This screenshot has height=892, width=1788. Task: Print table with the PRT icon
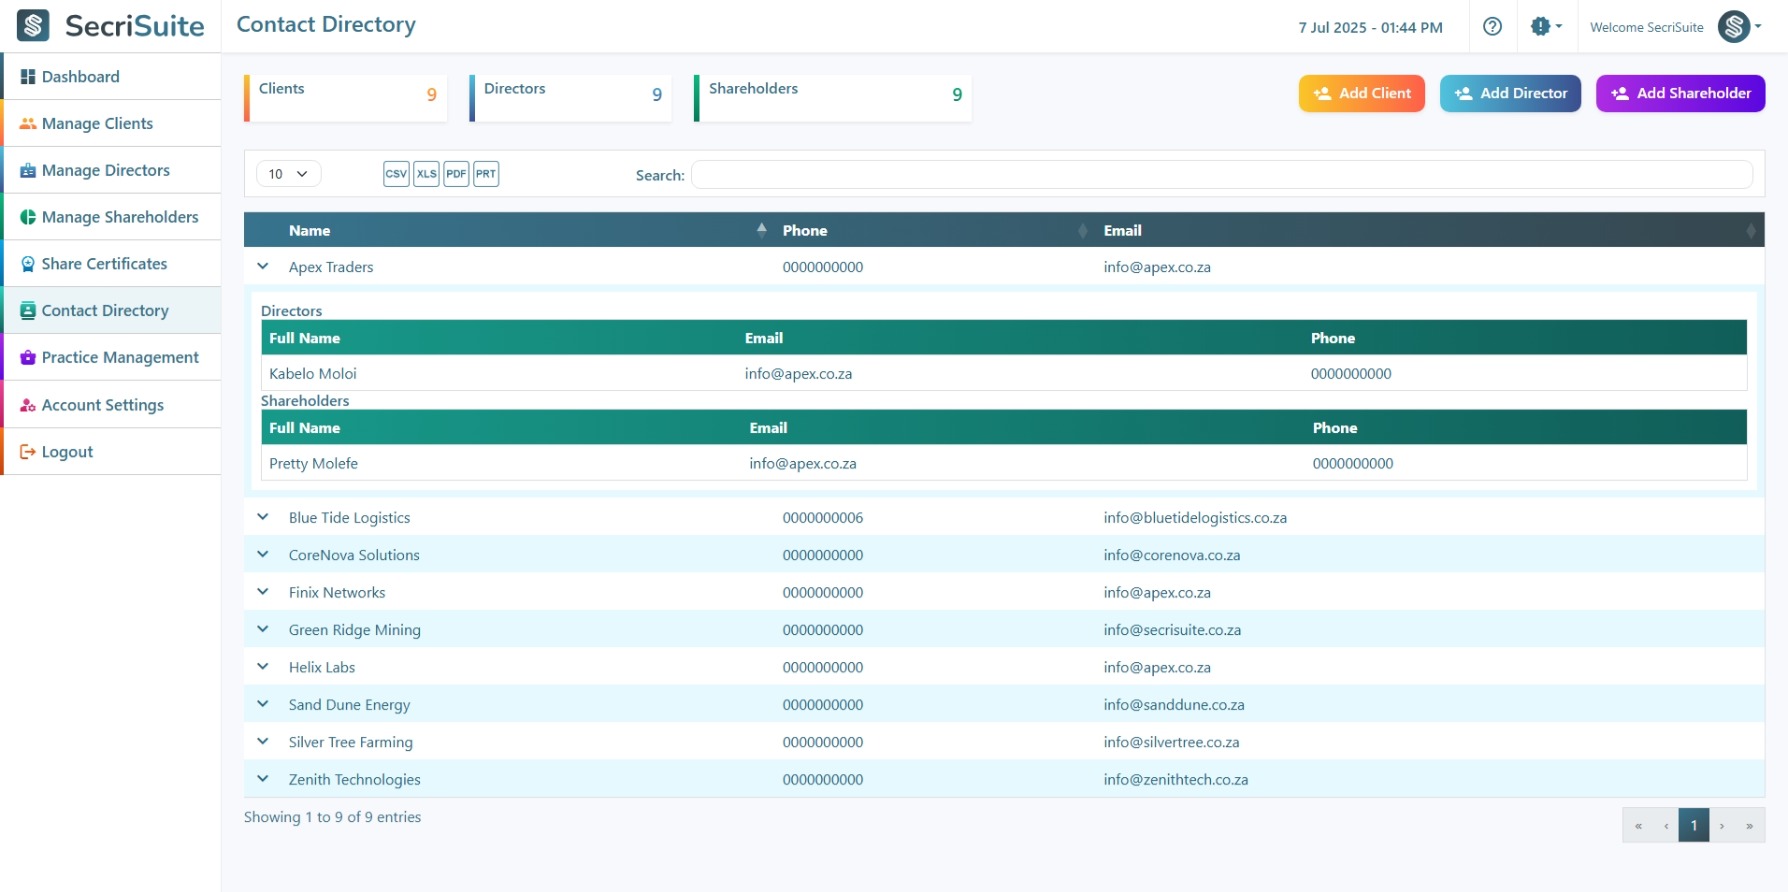(x=486, y=174)
